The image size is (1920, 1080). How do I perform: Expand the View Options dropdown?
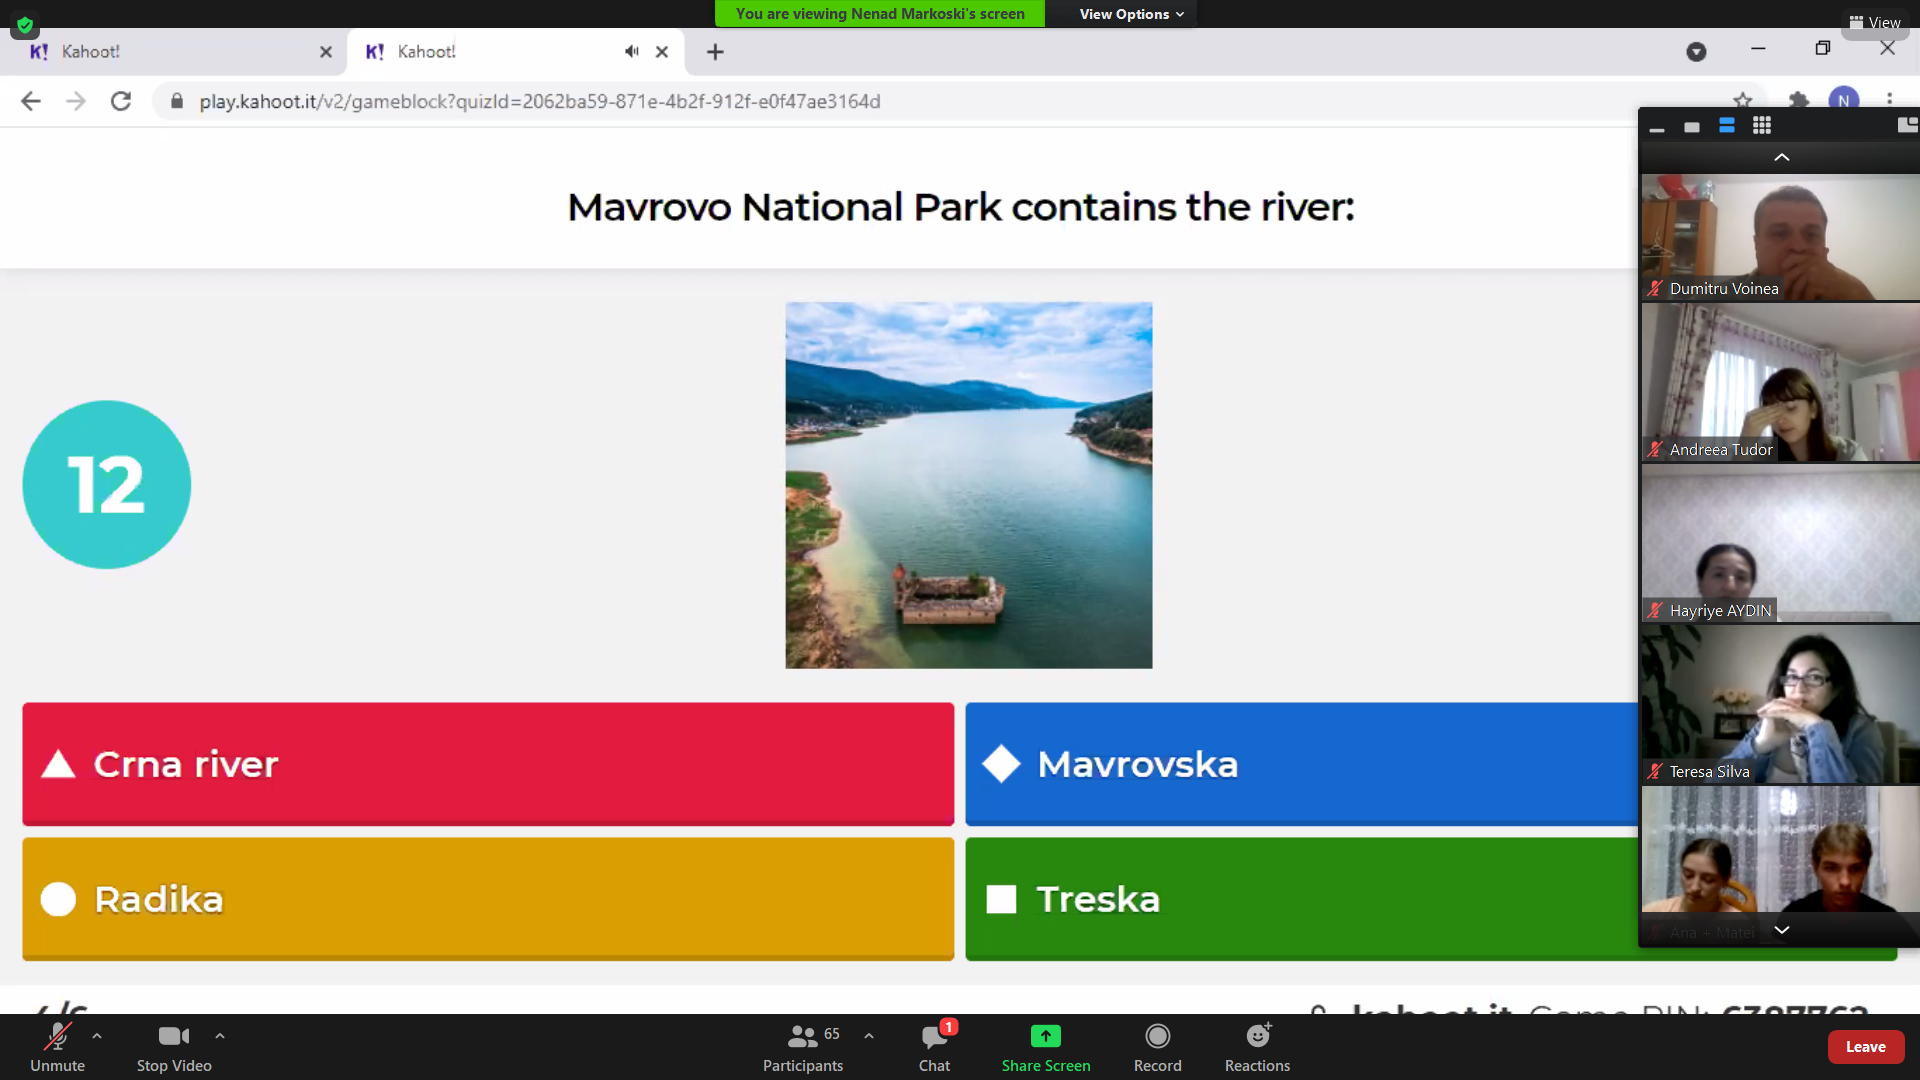1131,14
